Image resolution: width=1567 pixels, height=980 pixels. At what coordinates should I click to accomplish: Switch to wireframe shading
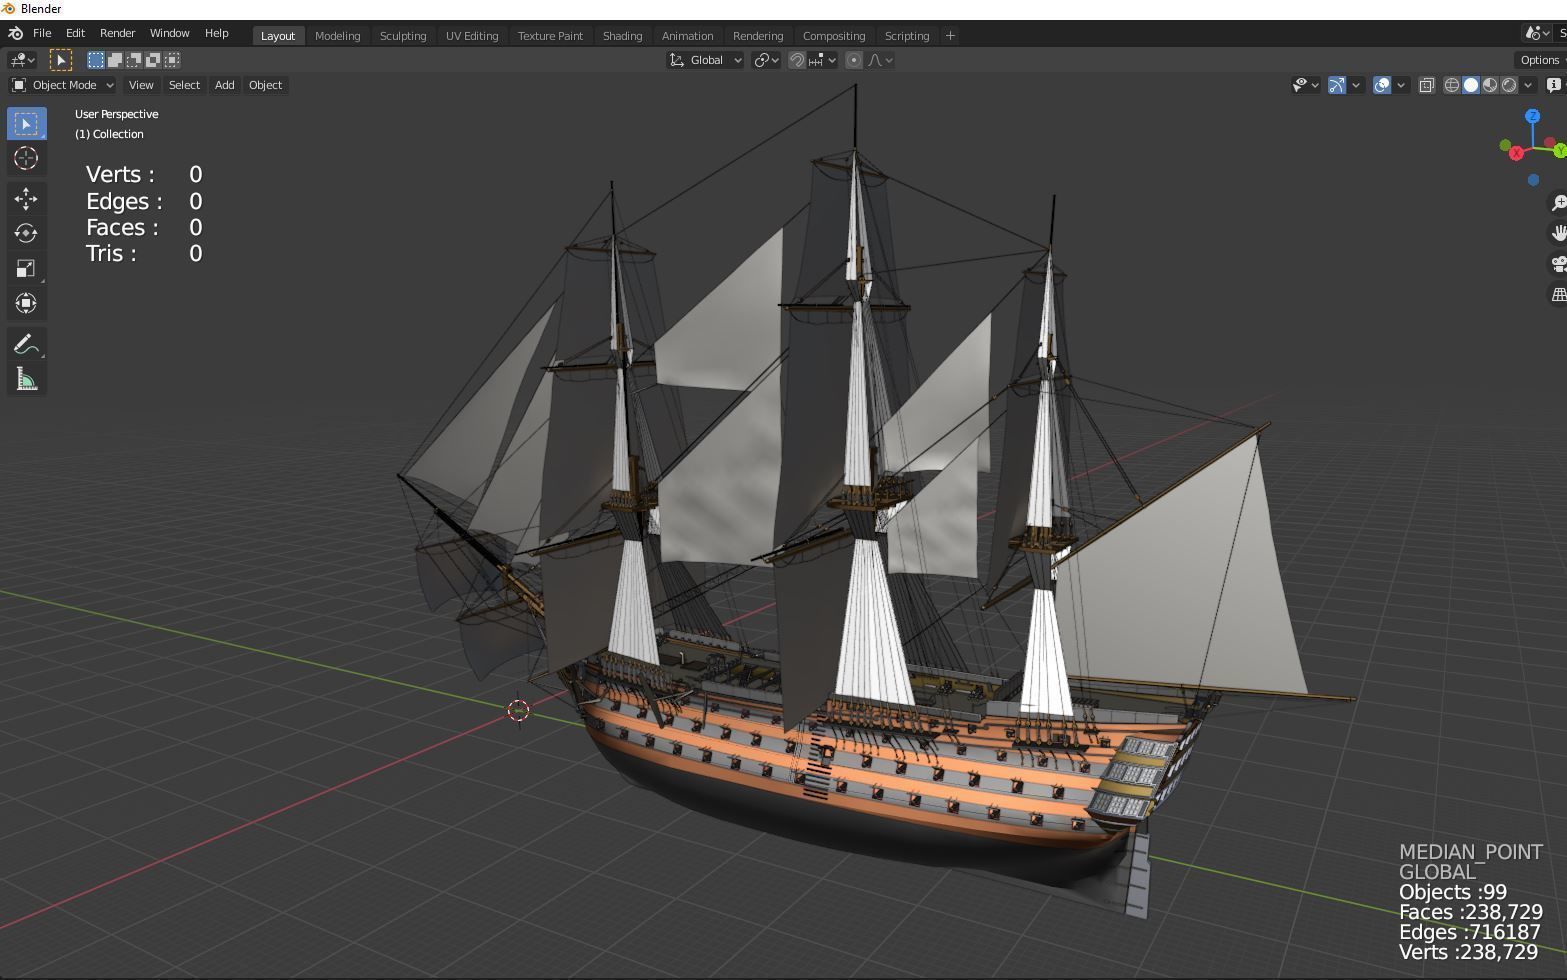(x=1452, y=85)
